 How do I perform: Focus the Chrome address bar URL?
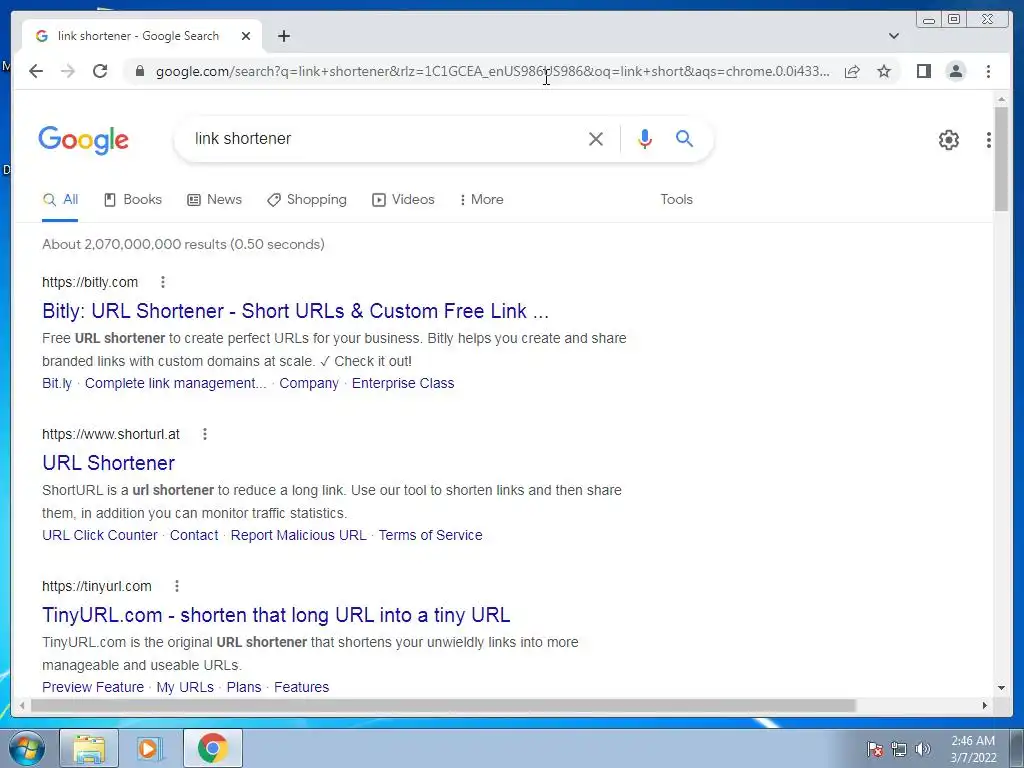492,71
